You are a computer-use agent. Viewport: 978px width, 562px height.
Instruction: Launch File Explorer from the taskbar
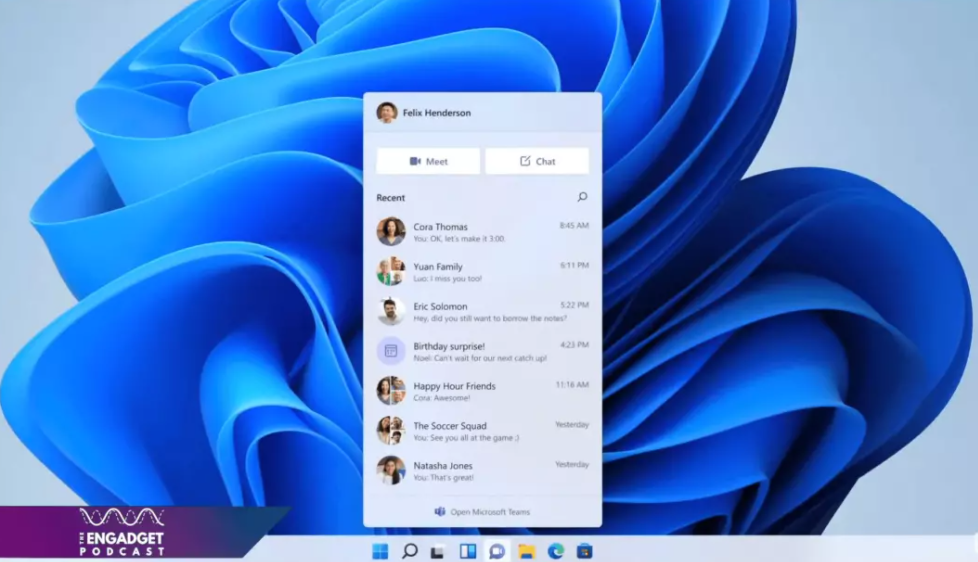[526, 551]
